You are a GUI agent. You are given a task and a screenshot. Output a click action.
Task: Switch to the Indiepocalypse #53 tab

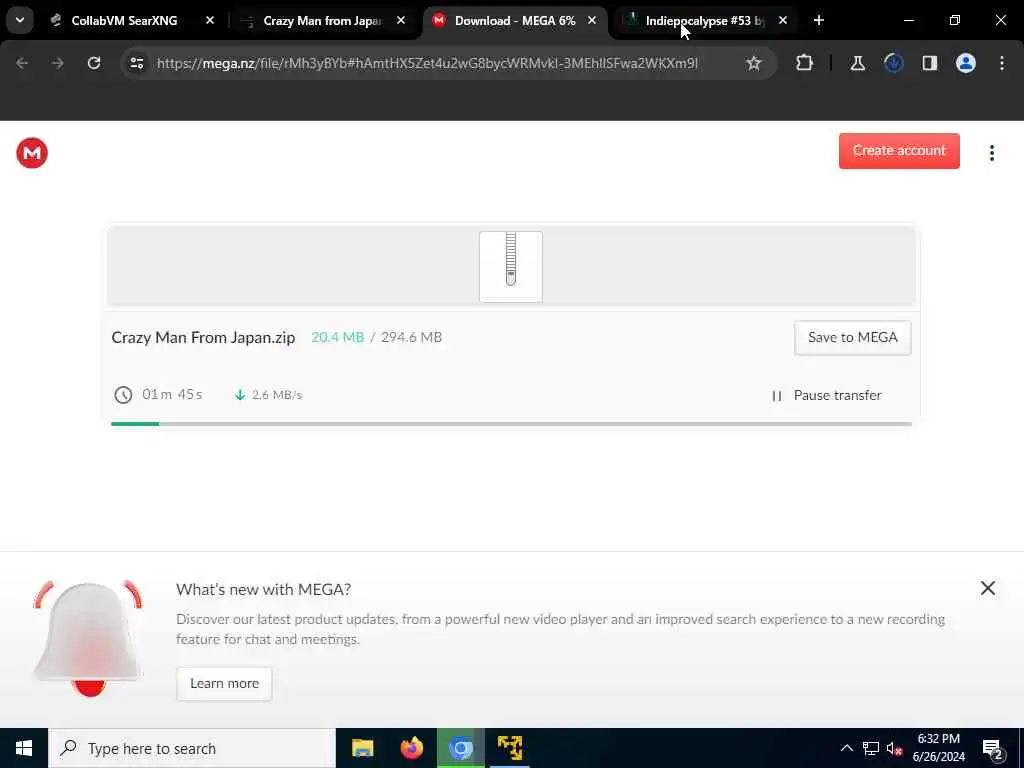(706, 21)
